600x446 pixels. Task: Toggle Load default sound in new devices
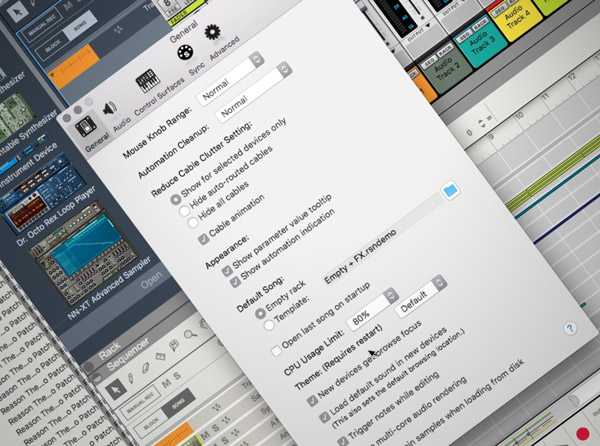[x=324, y=417]
